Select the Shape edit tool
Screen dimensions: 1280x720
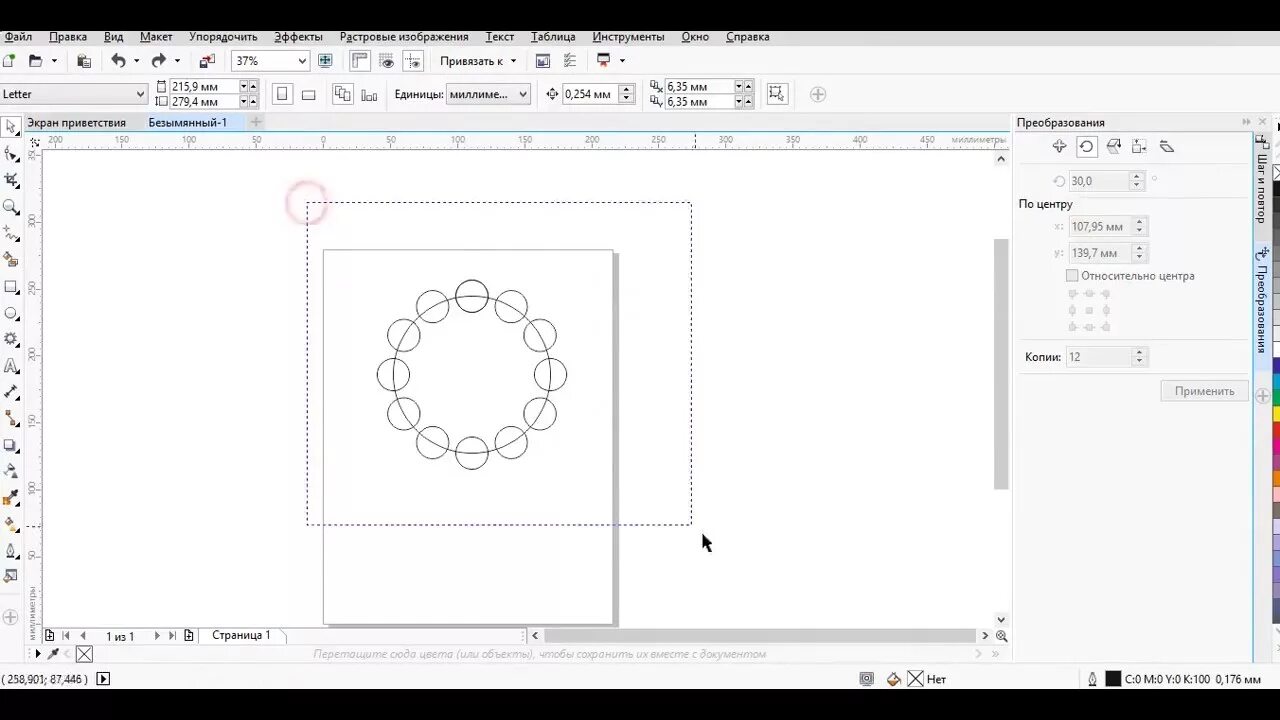[11, 154]
